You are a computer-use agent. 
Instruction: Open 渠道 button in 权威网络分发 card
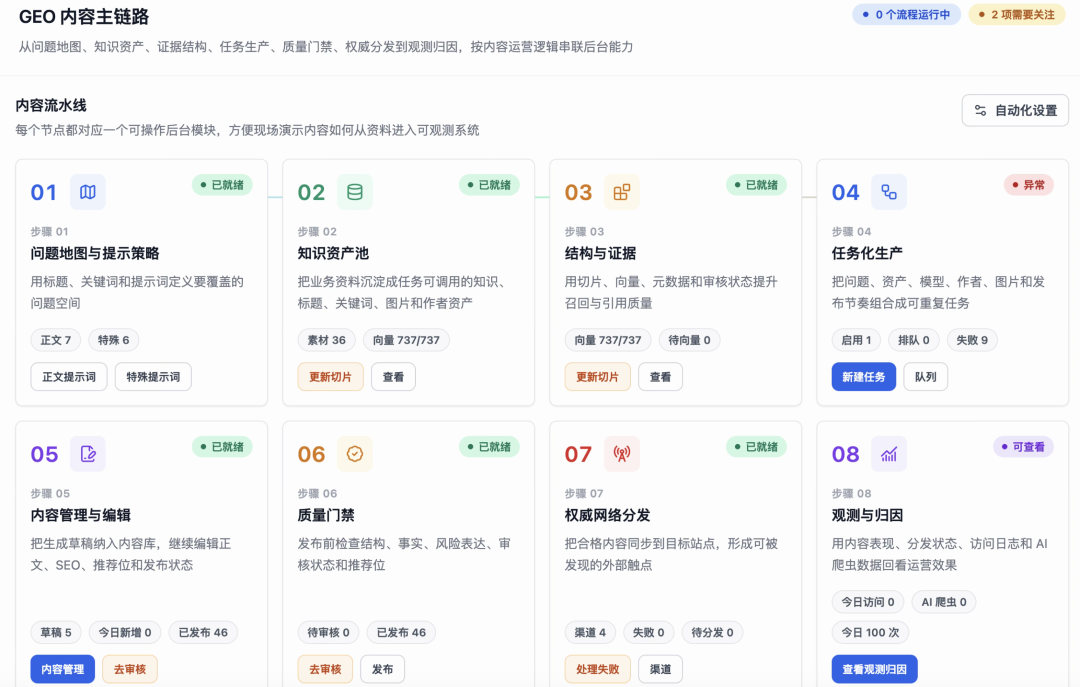(x=661, y=669)
